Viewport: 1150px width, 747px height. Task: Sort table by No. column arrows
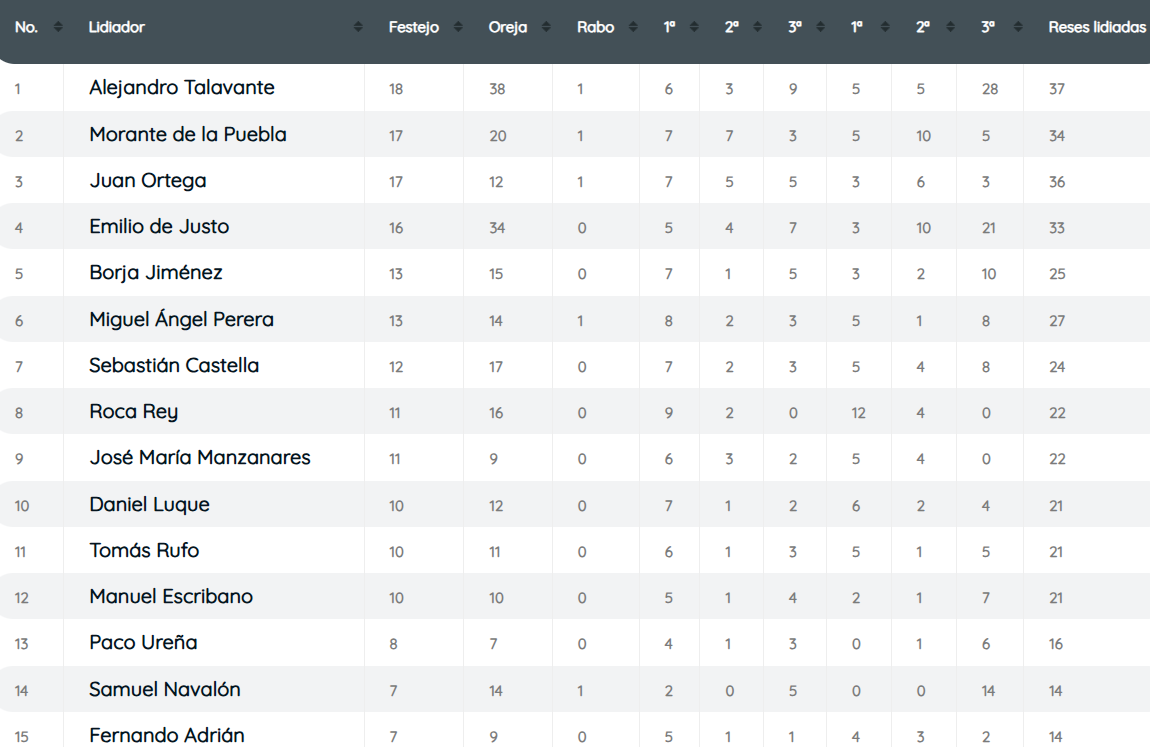(58, 27)
